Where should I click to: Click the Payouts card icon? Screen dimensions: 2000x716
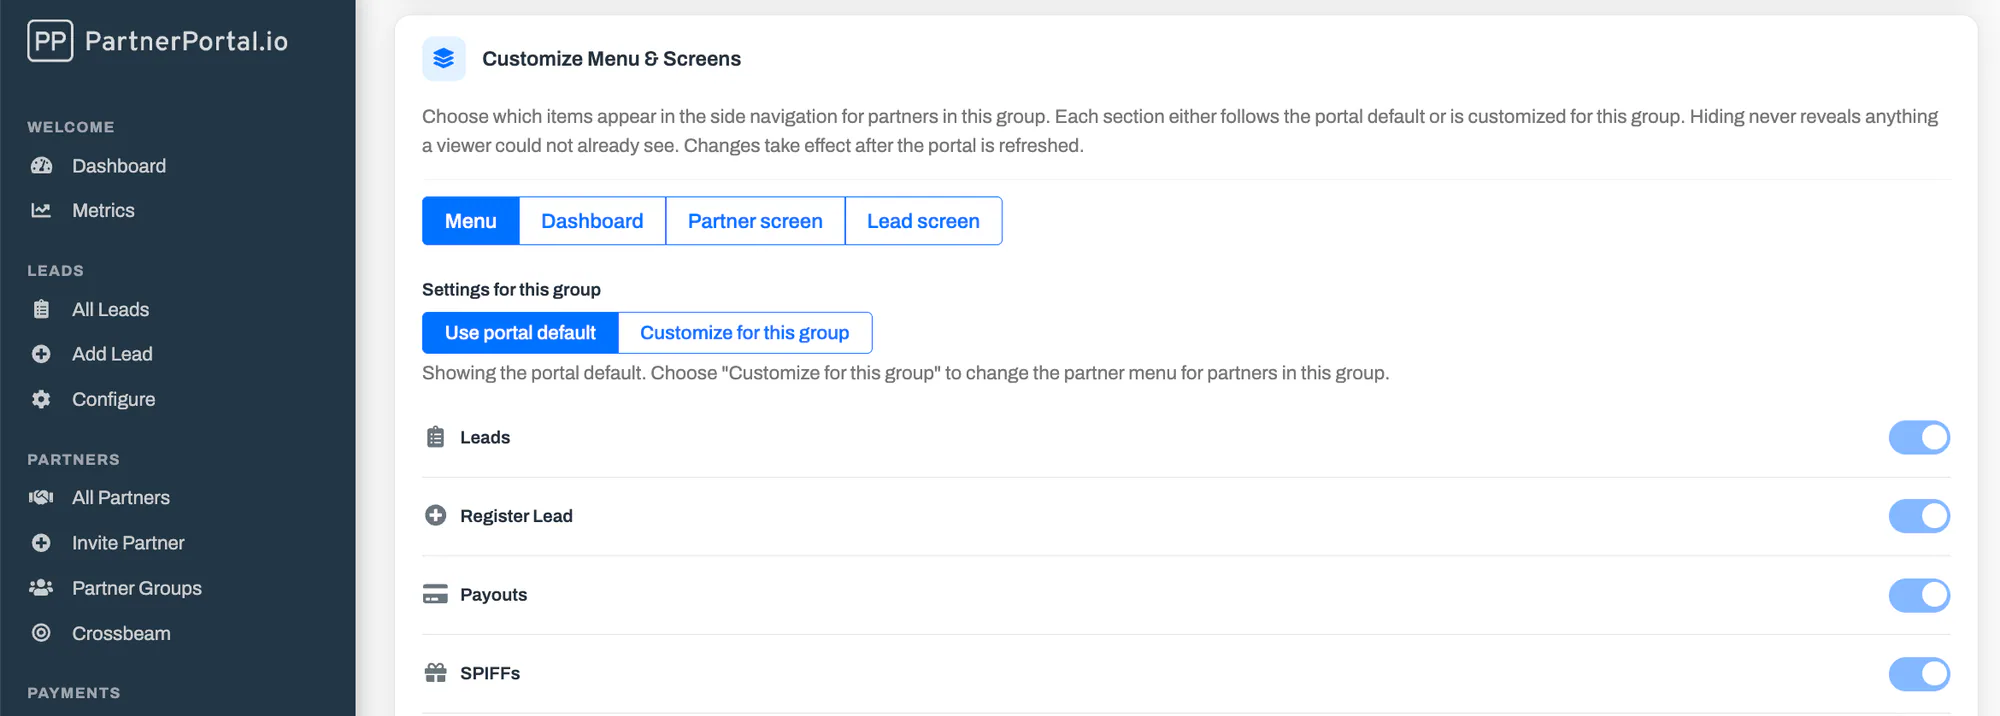[436, 594]
